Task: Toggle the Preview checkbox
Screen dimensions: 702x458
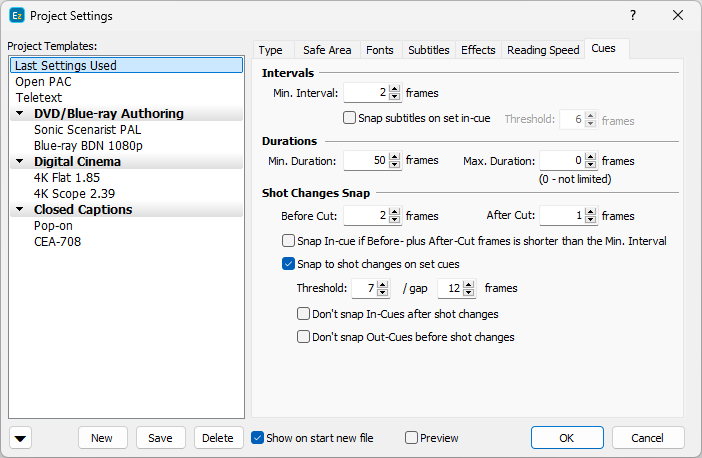Action: pos(411,438)
